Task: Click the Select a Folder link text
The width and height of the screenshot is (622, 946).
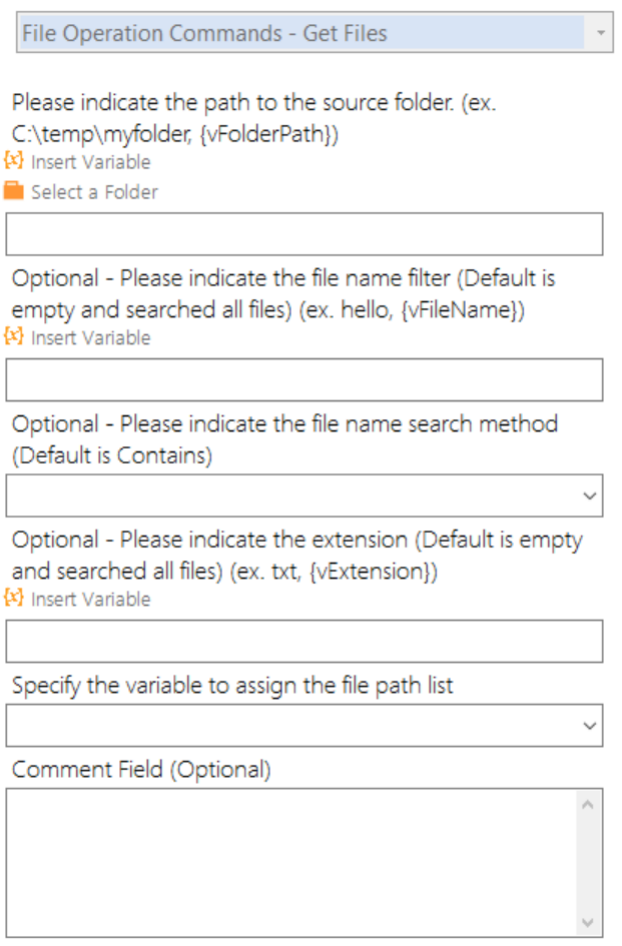Action: coord(95,192)
